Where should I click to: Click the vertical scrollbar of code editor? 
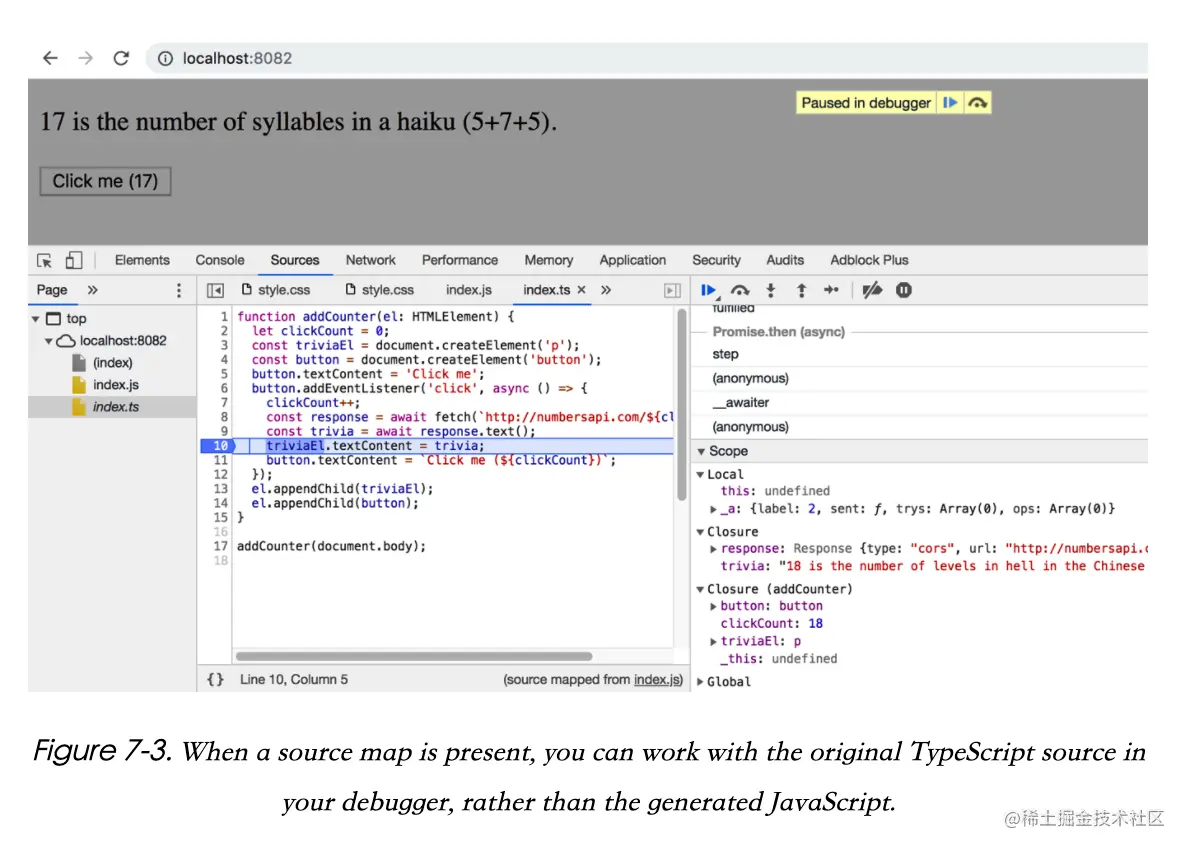coord(682,405)
